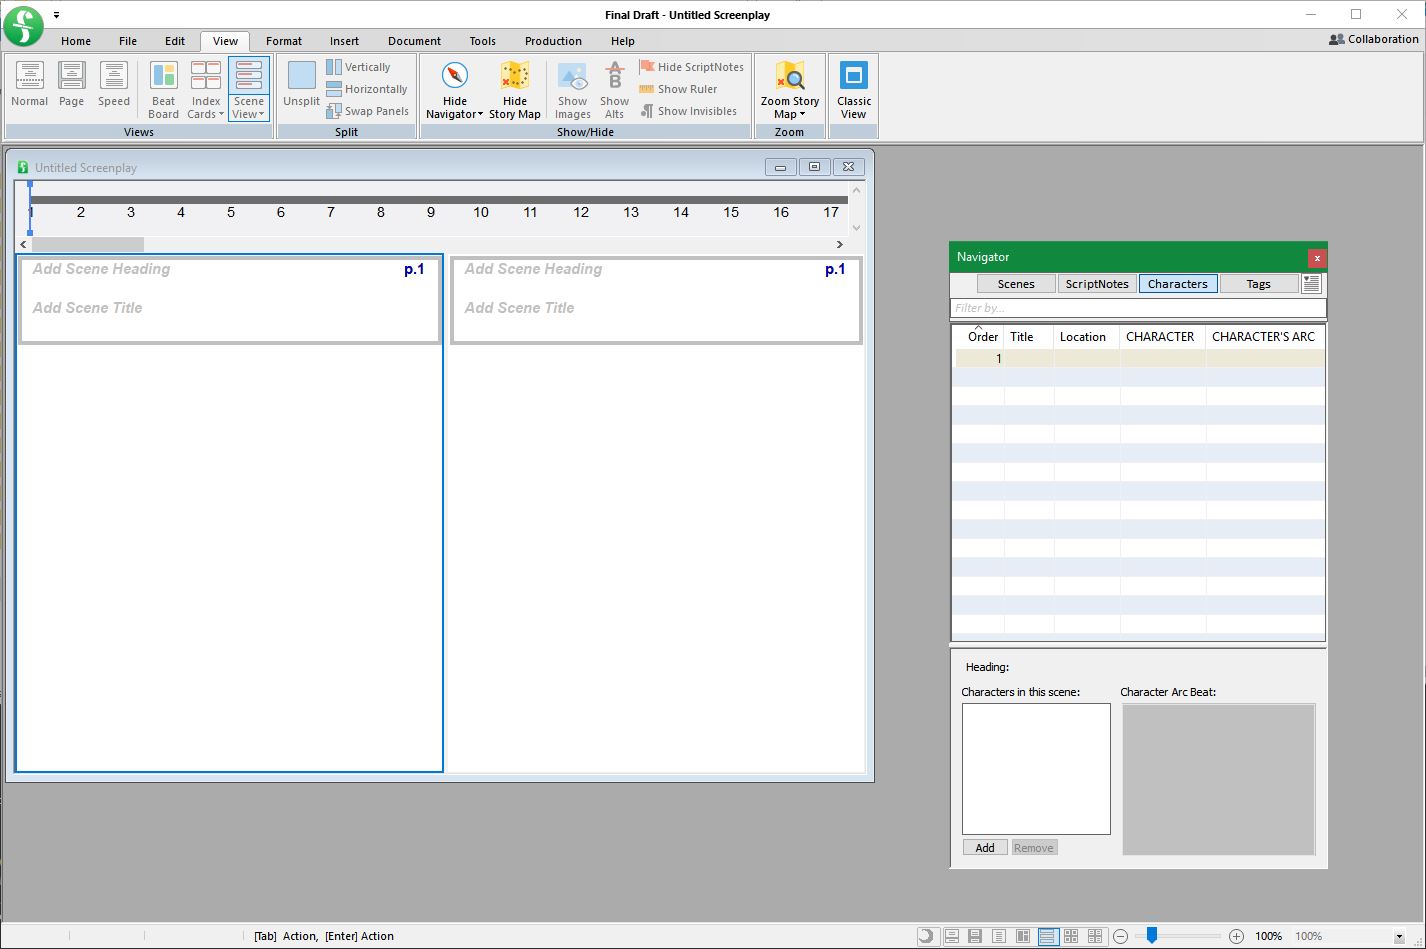Open the Home ribbon tab
1426x949 pixels.
coord(75,41)
